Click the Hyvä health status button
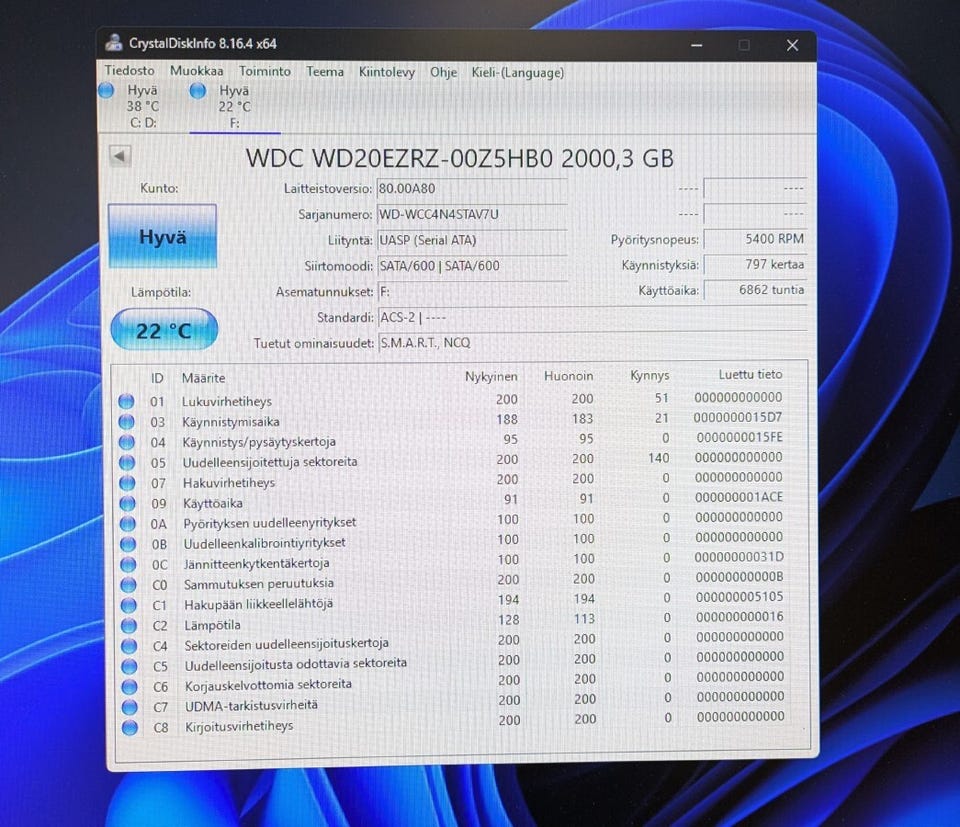This screenshot has height=827, width=960. click(163, 236)
